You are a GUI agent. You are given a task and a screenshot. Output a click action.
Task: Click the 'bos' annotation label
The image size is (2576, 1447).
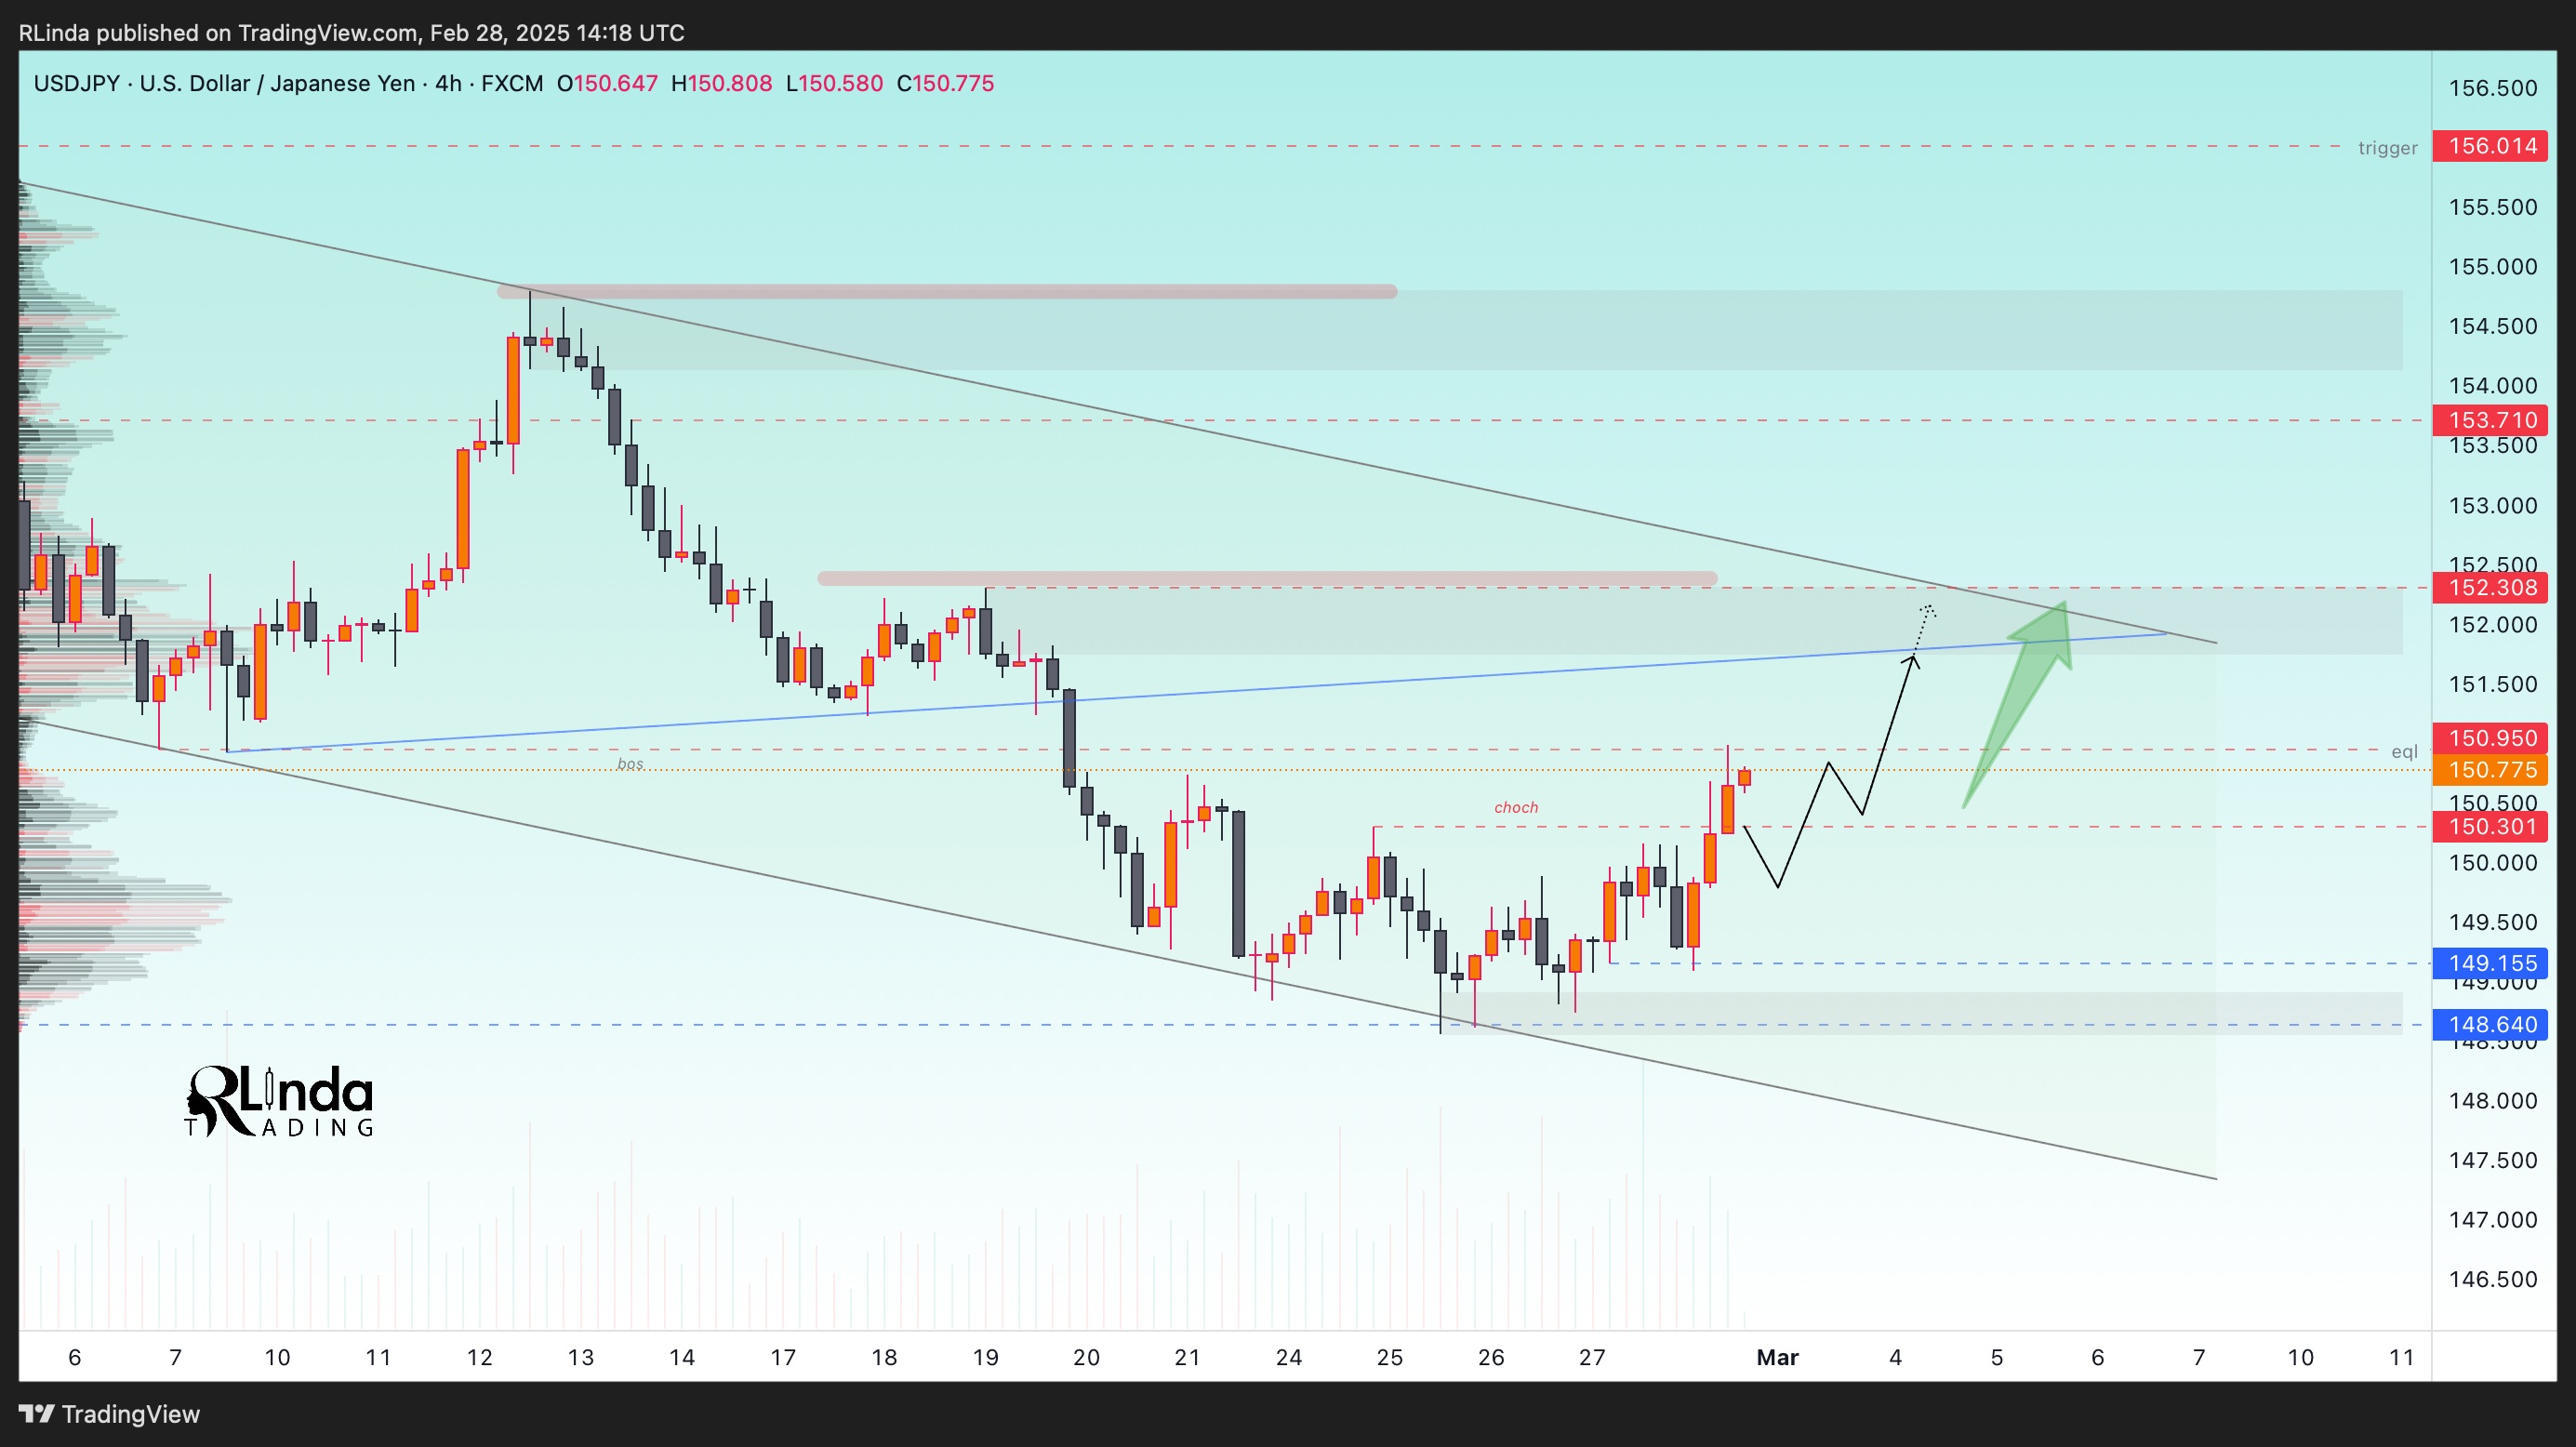pos(630,764)
